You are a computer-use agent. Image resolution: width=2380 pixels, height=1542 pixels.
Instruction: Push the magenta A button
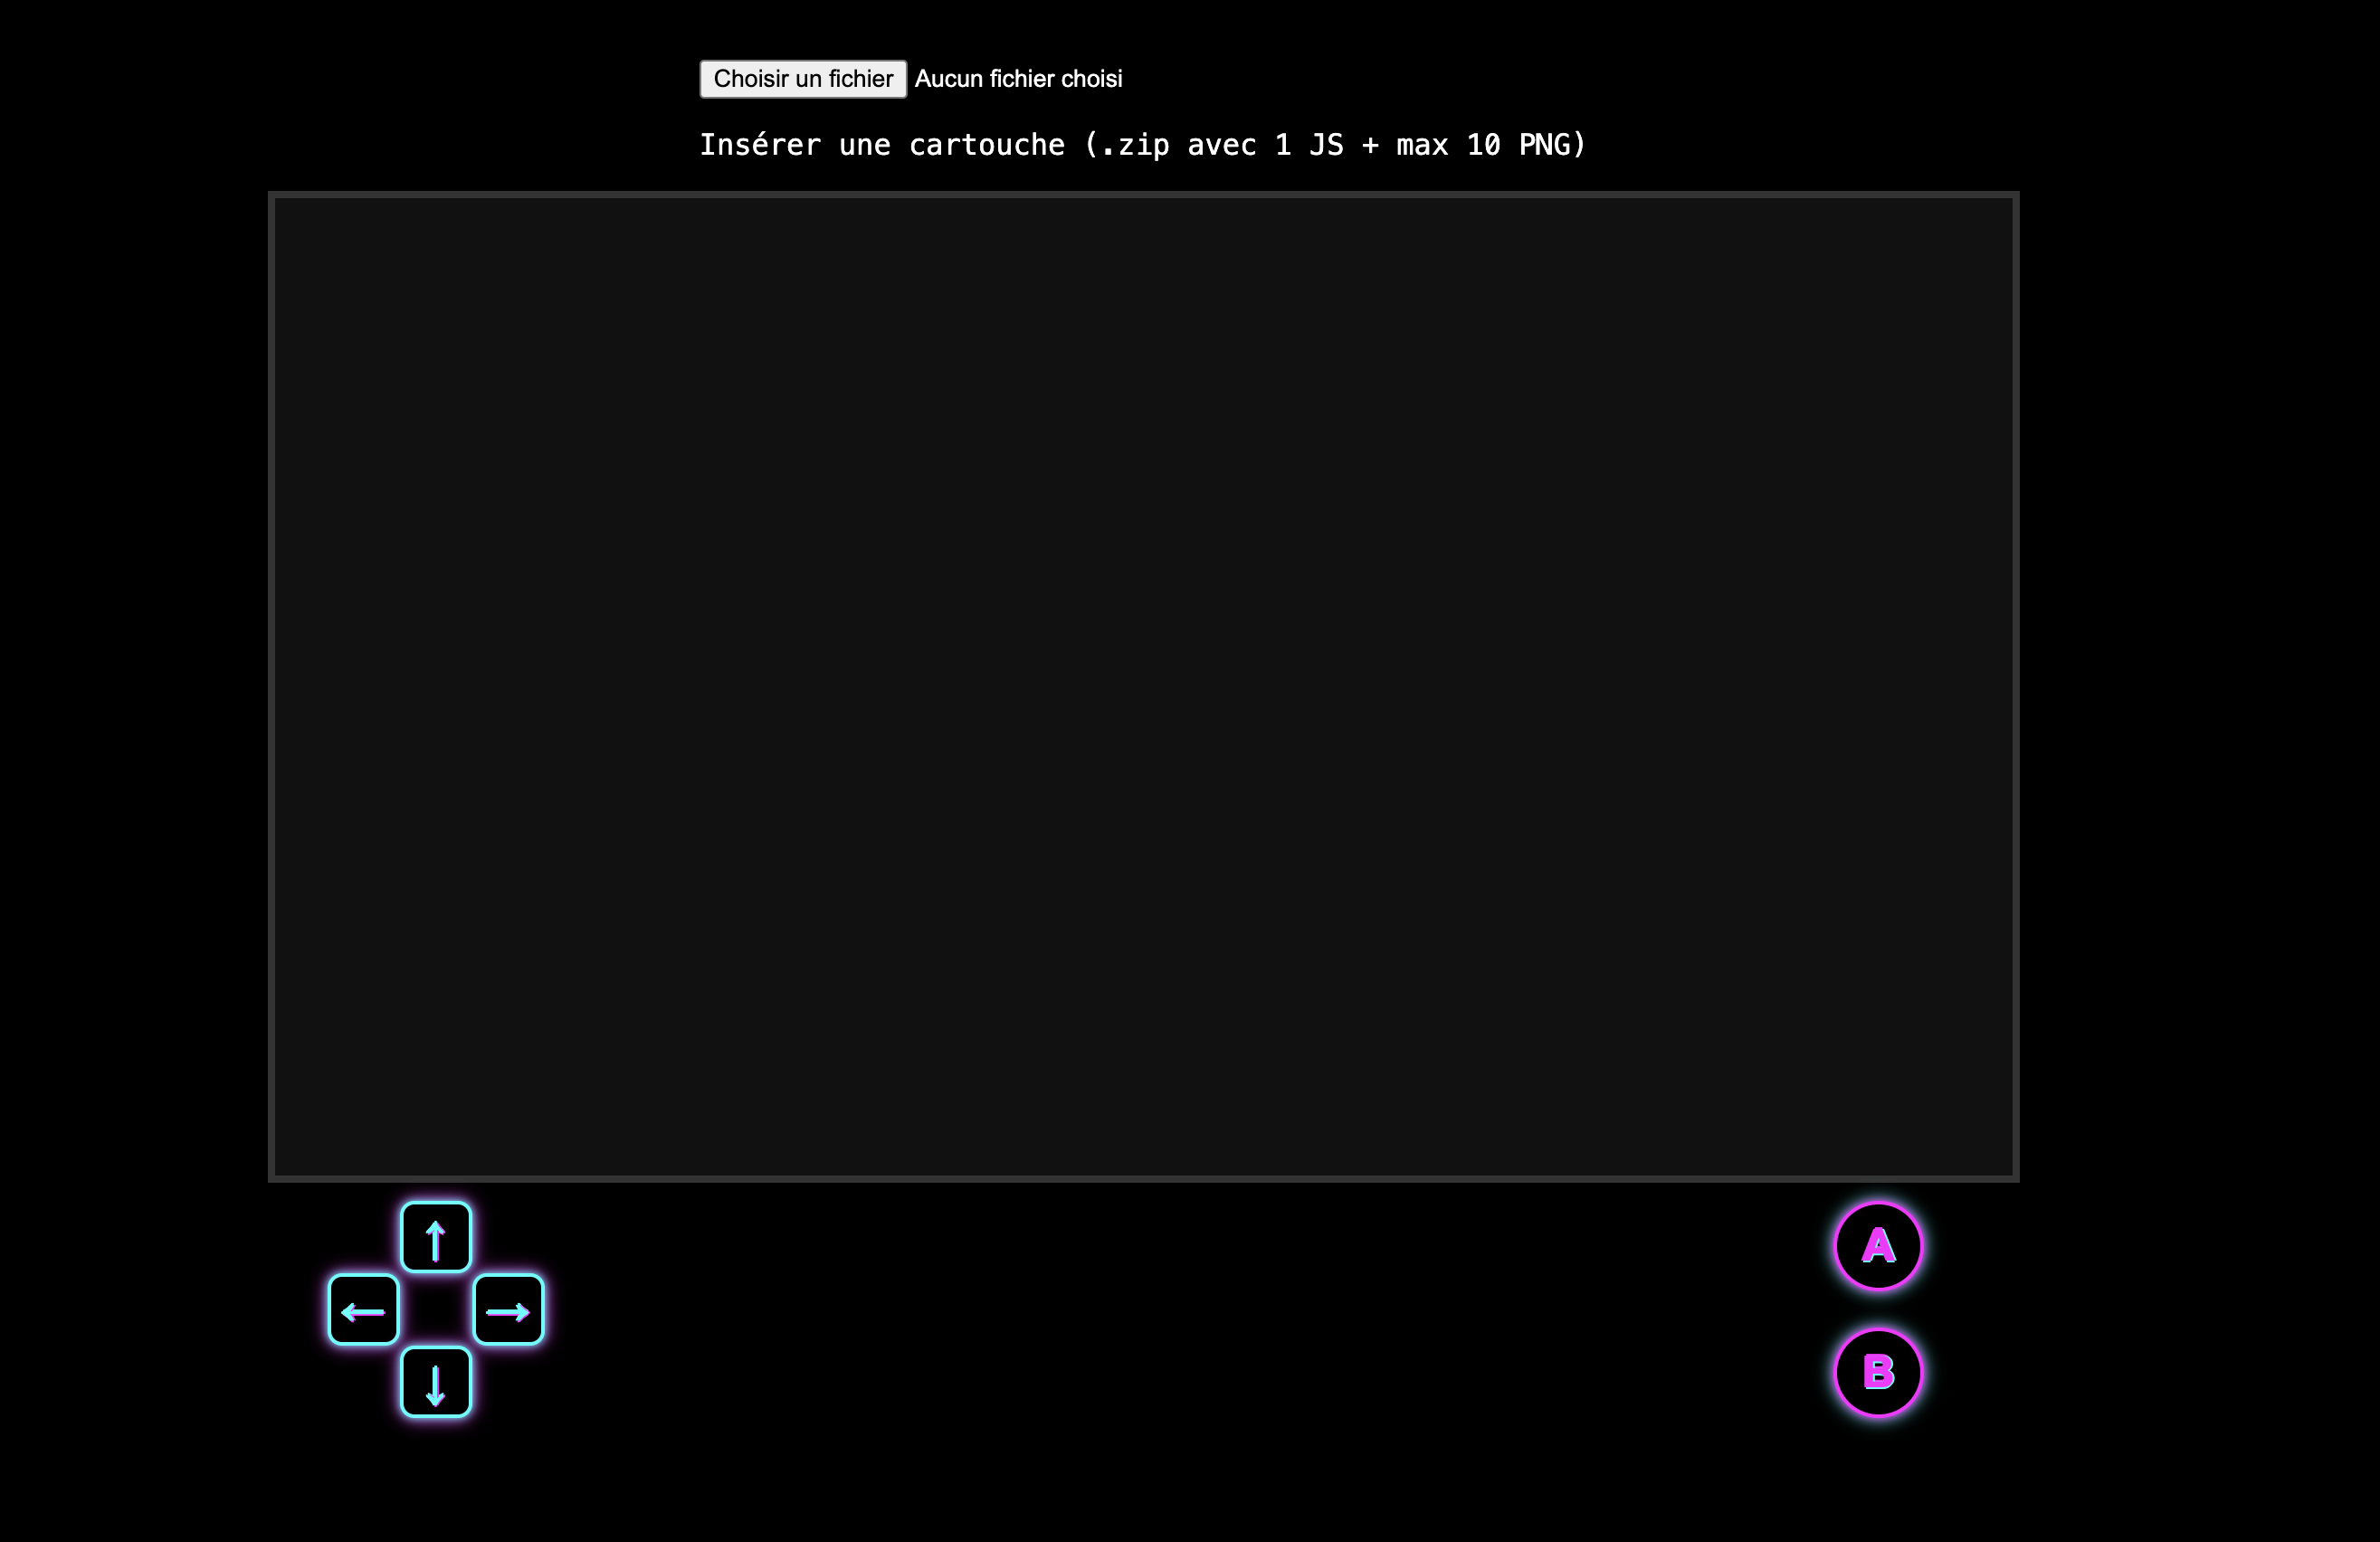click(x=1878, y=1246)
